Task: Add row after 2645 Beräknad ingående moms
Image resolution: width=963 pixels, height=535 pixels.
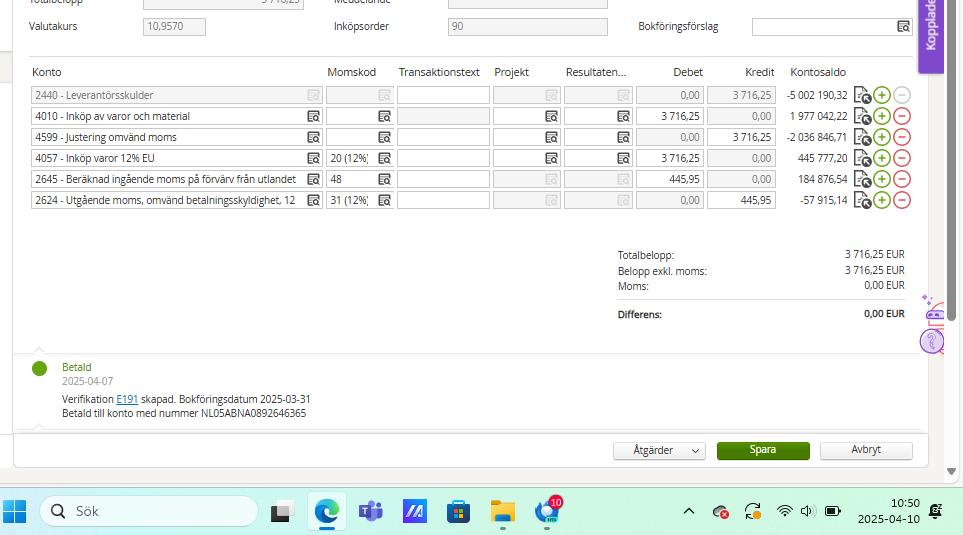Action: click(882, 179)
